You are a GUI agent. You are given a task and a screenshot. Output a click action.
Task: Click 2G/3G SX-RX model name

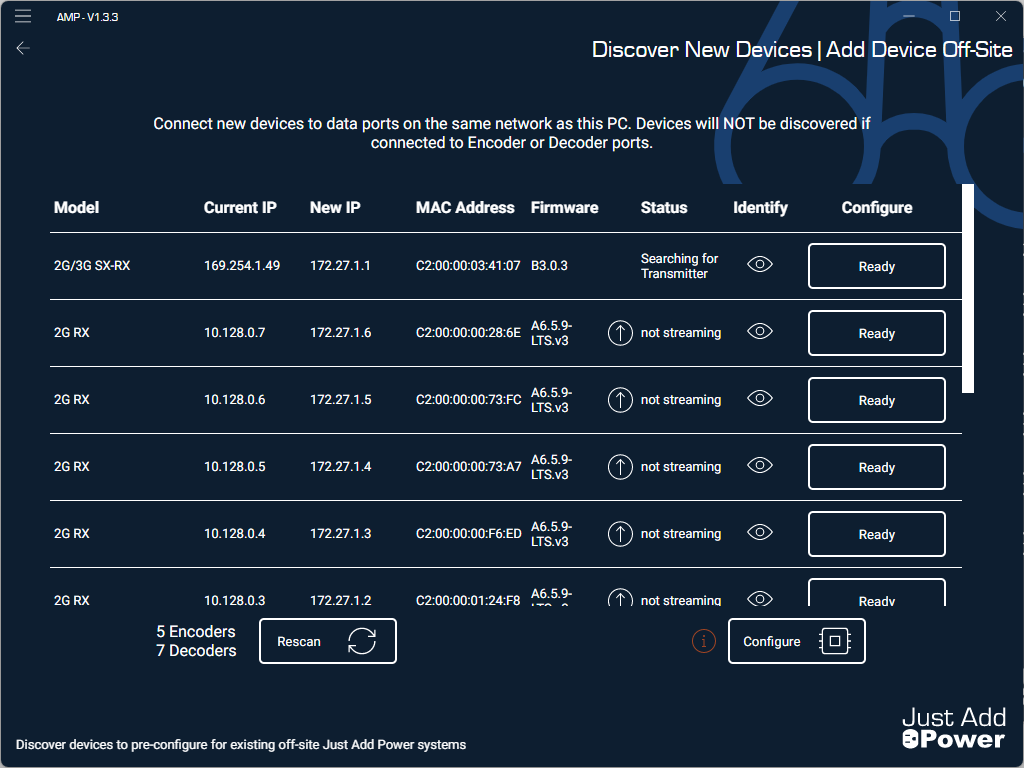[x=92, y=266]
